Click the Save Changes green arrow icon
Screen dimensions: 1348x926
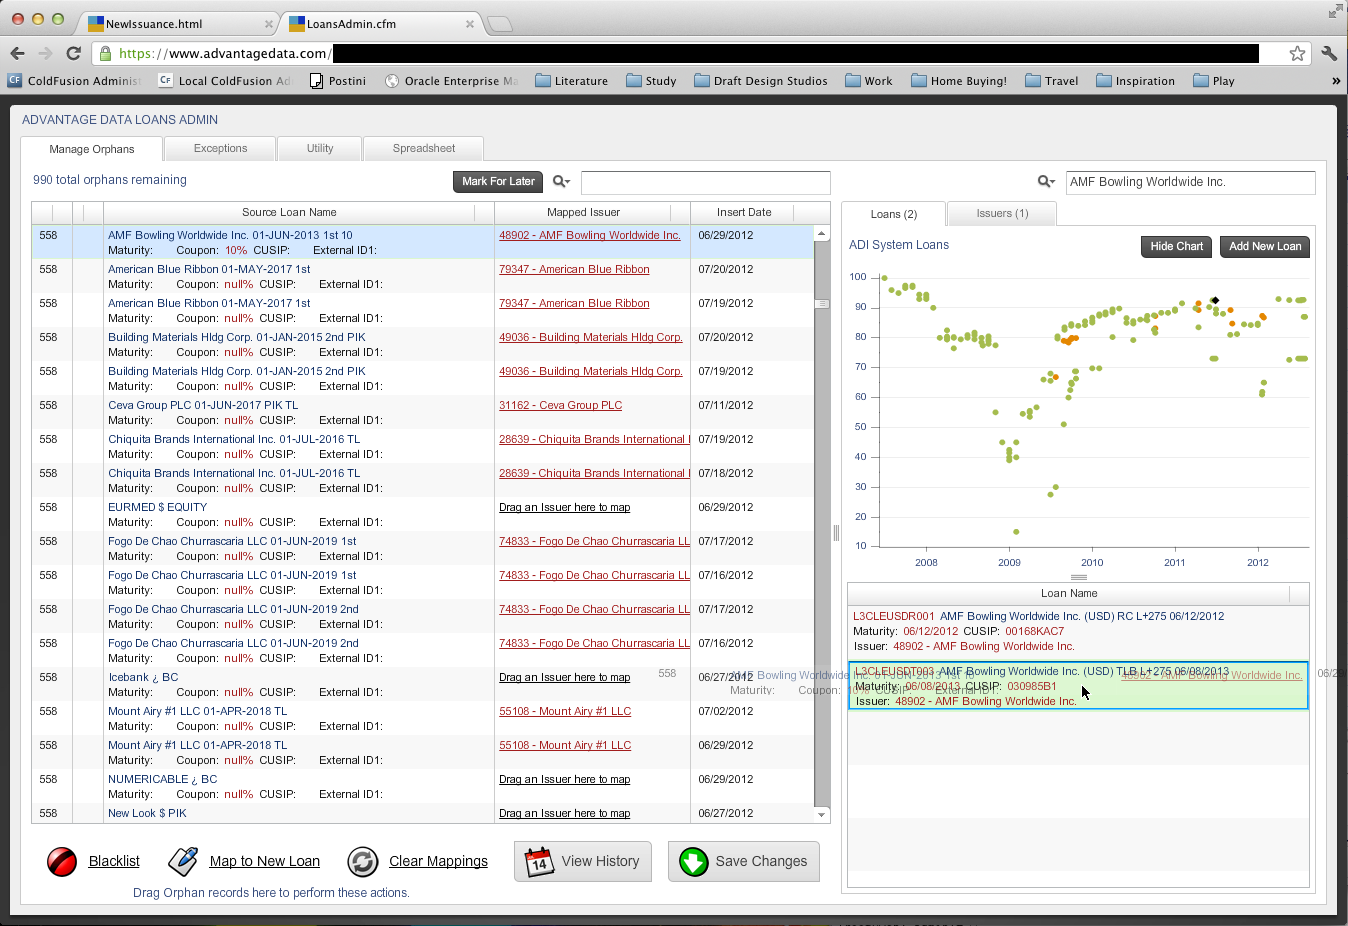pyautogui.click(x=693, y=861)
